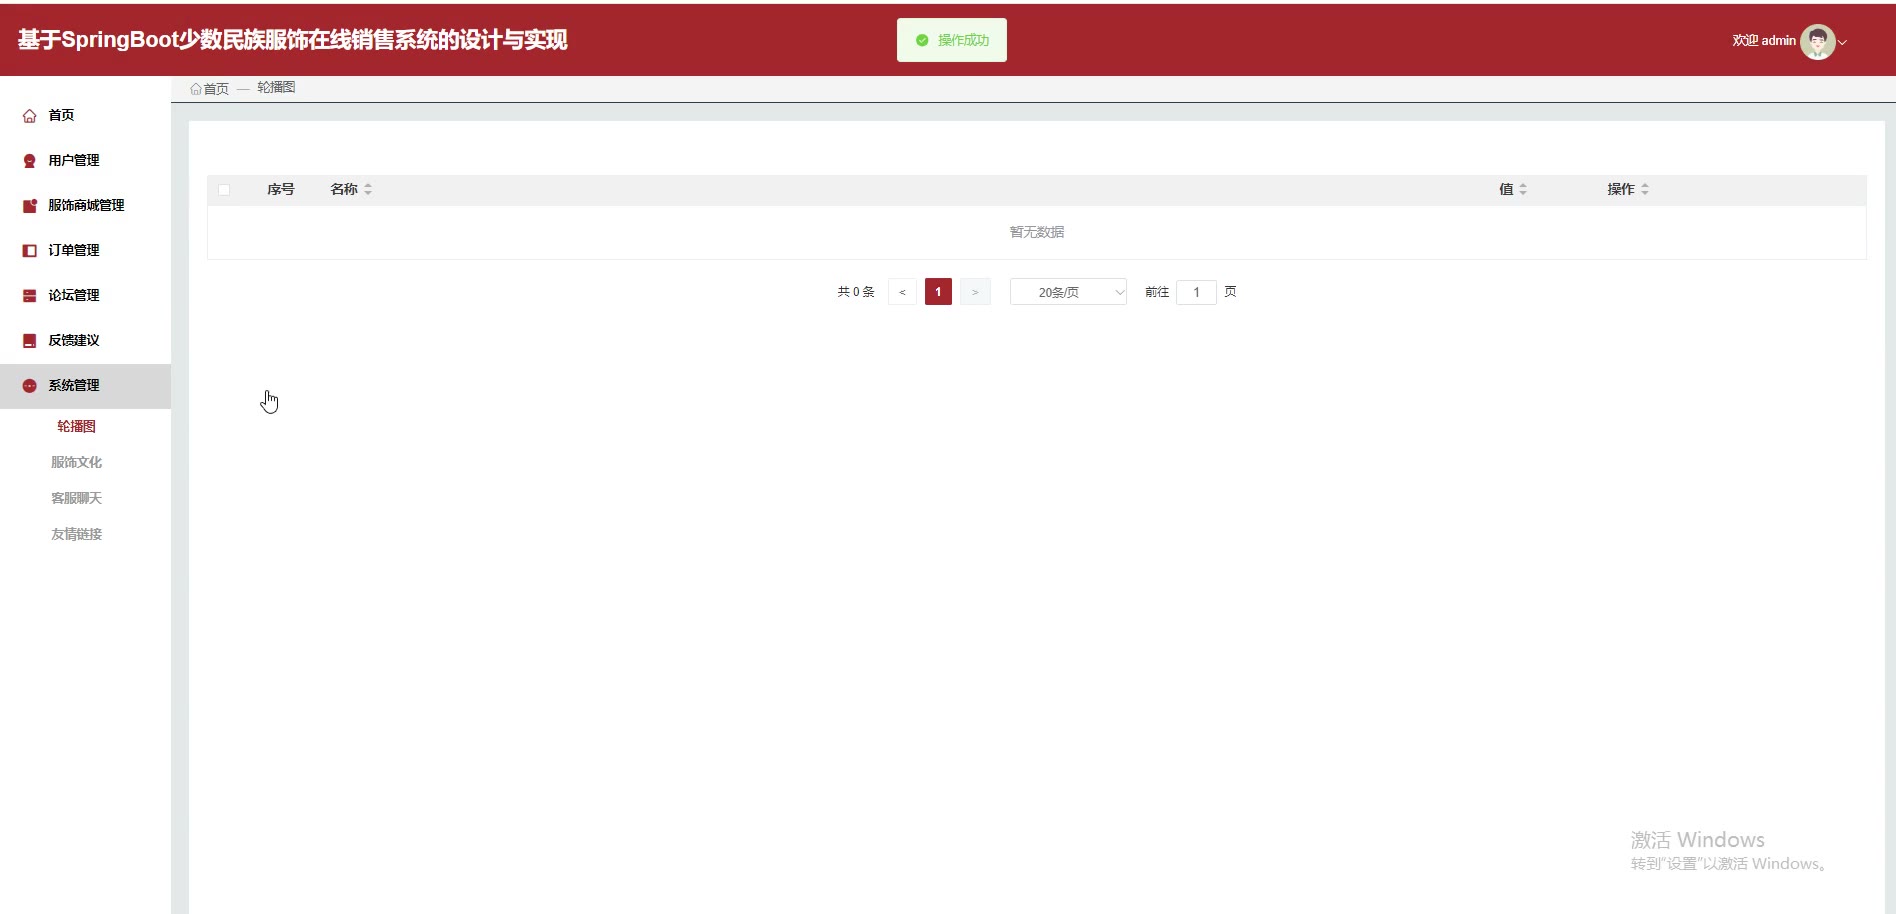Click the 欢迎 admin text
1896x914 pixels.
coord(1764,41)
